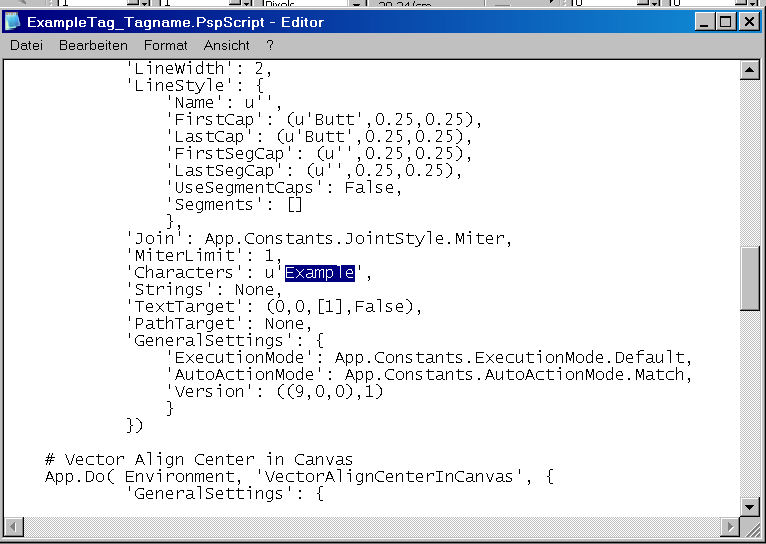Click the horizontal scrollbar right arrow
766x544 pixels.
tap(730, 527)
